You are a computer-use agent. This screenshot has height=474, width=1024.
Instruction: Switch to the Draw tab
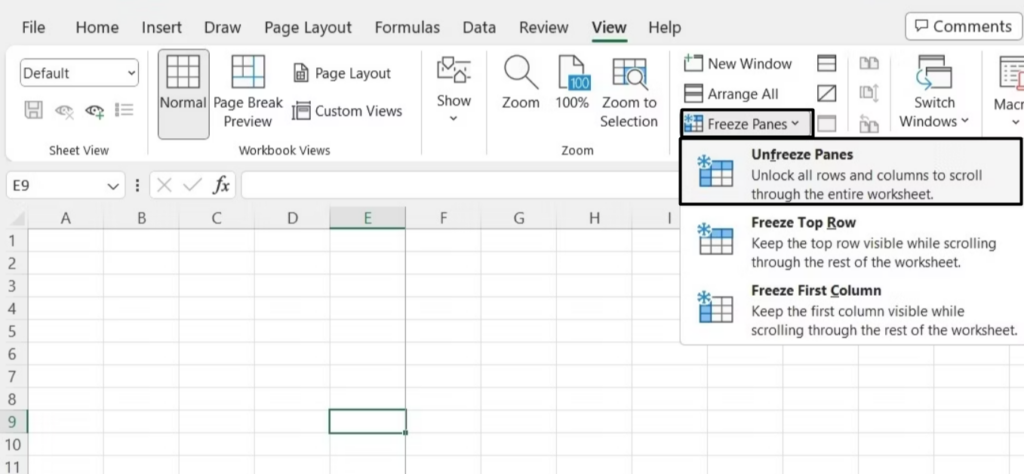pos(222,27)
